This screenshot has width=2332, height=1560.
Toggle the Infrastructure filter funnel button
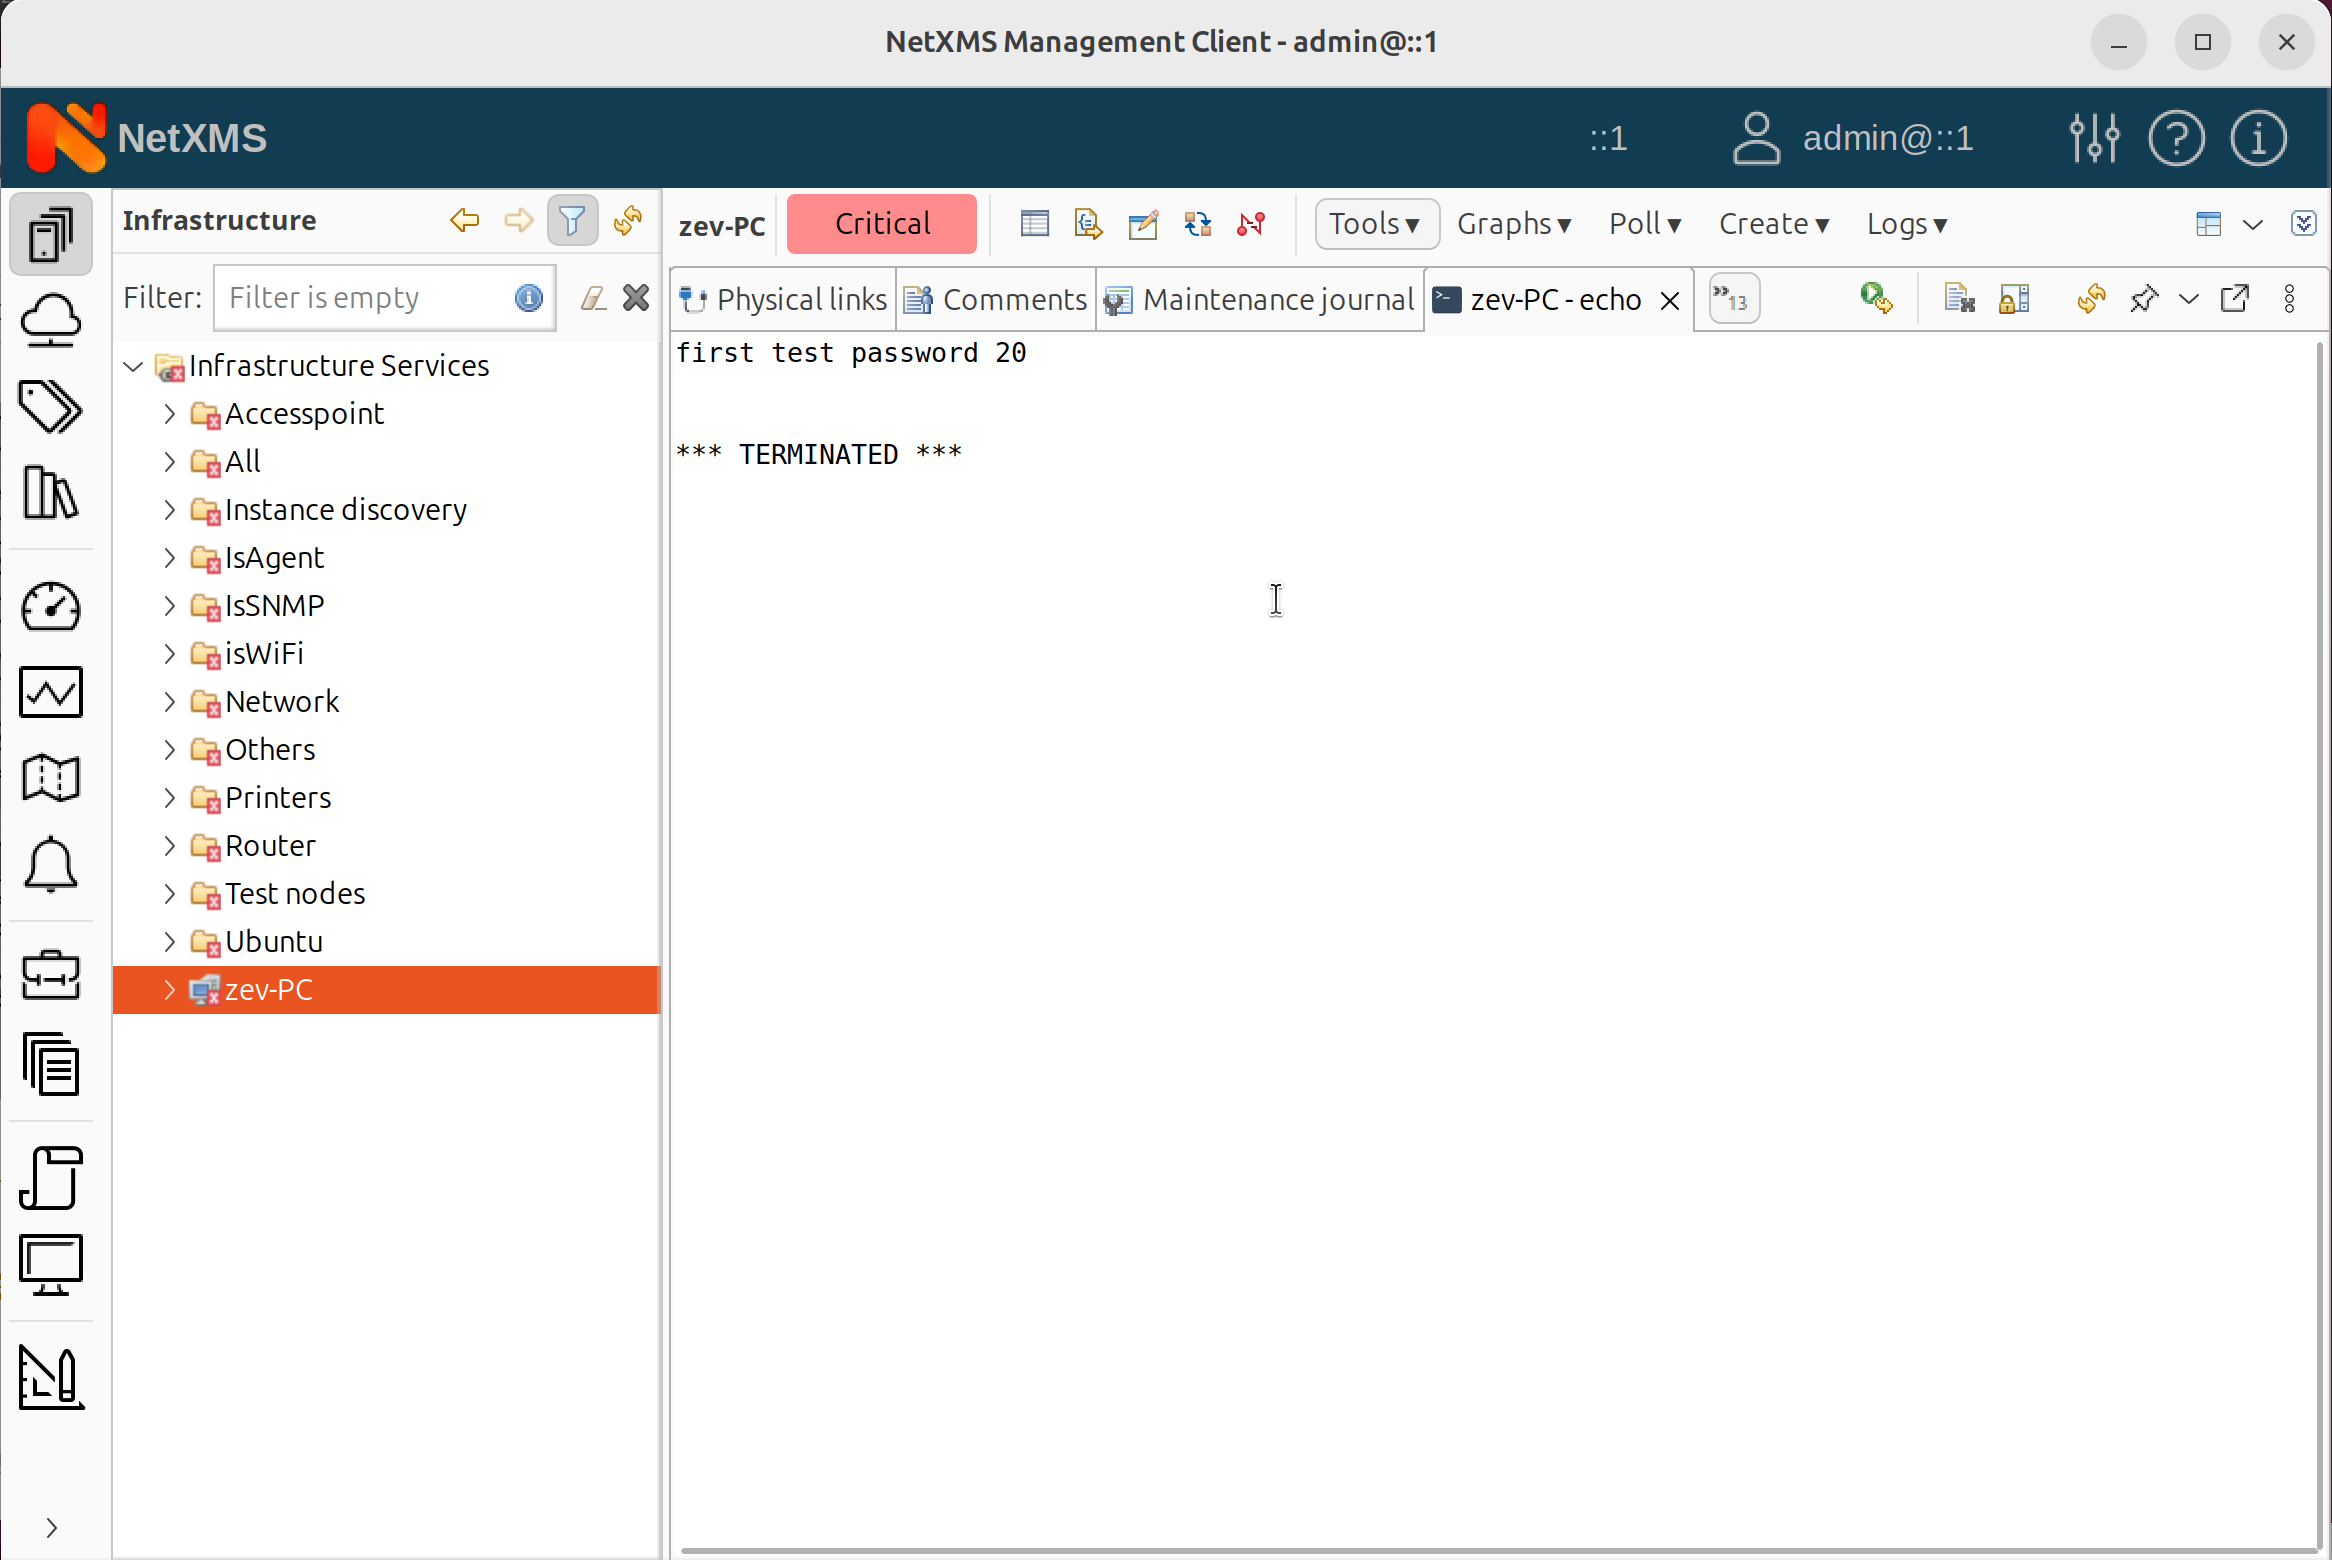(x=572, y=220)
